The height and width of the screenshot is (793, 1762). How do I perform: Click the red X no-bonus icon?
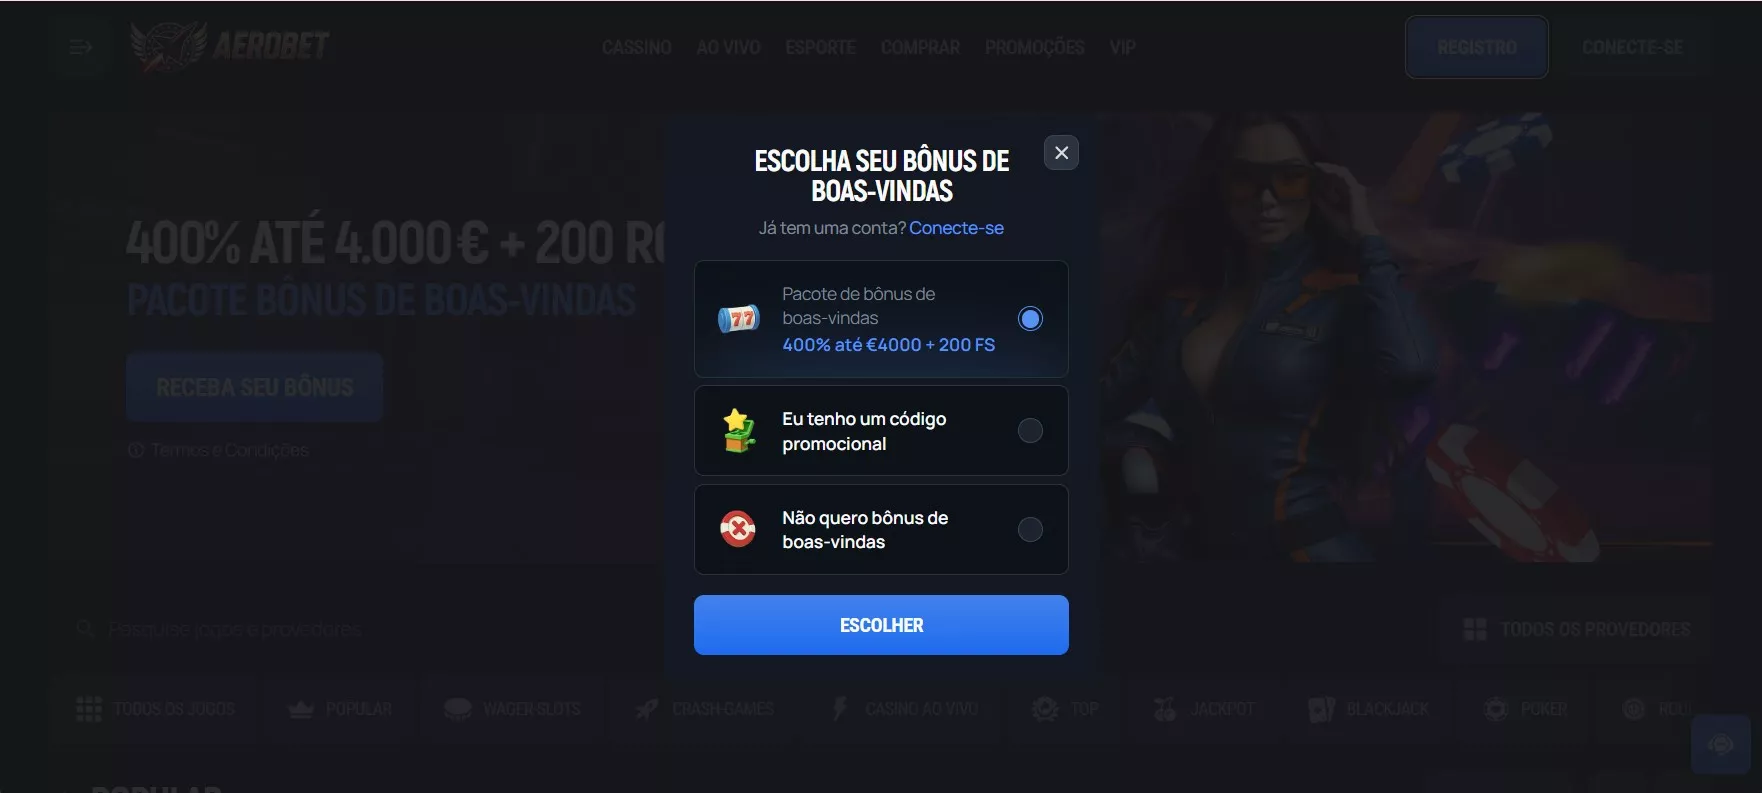(x=738, y=529)
